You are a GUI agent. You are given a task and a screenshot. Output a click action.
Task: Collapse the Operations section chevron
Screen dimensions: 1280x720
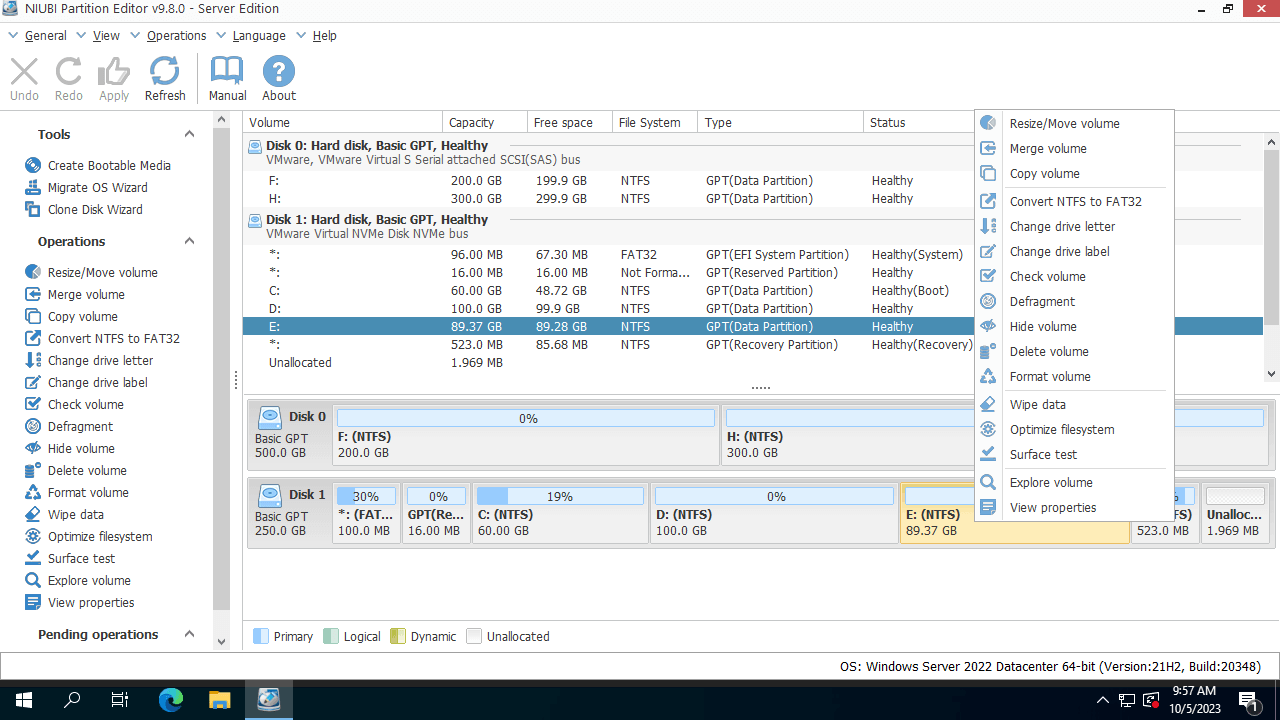(189, 241)
